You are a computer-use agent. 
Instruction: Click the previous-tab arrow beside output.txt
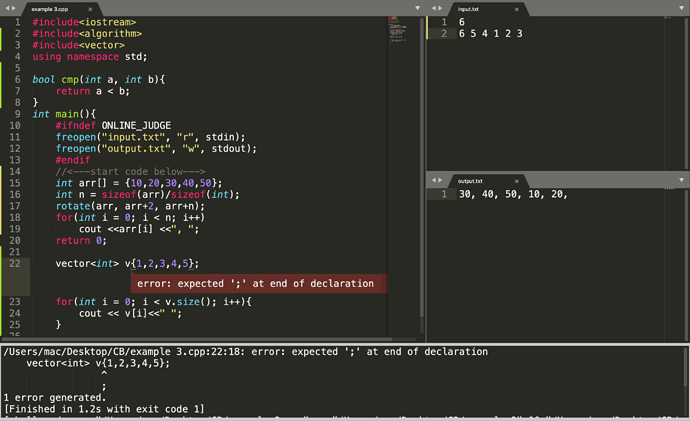click(433, 180)
